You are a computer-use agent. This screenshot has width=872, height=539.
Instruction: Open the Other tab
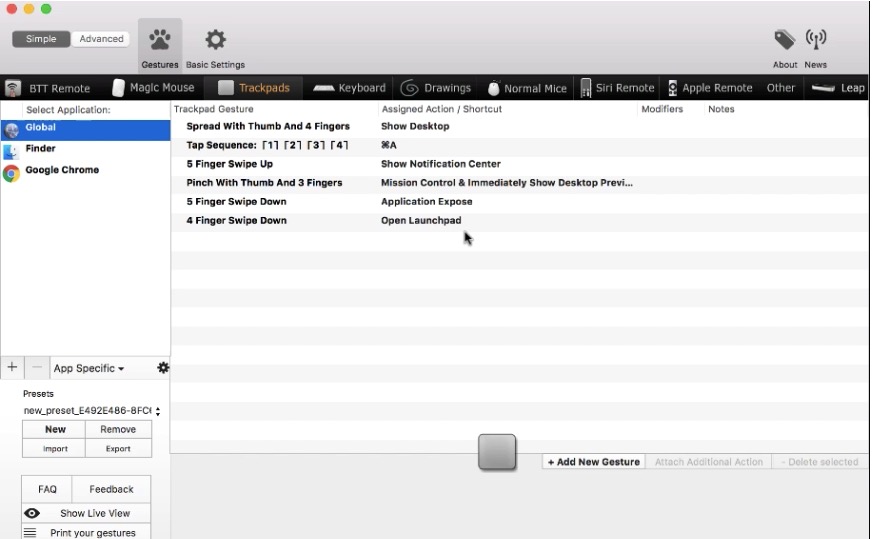[780, 88]
